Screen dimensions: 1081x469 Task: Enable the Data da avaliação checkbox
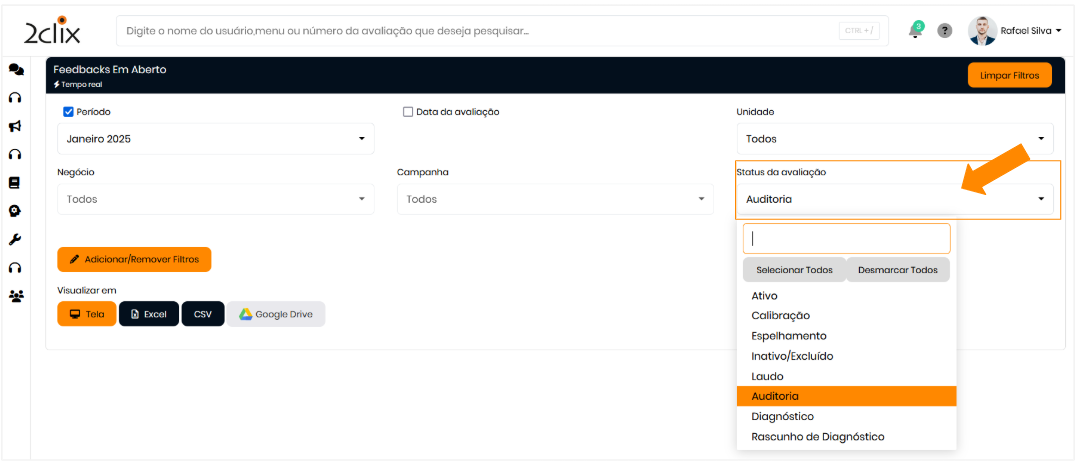408,112
